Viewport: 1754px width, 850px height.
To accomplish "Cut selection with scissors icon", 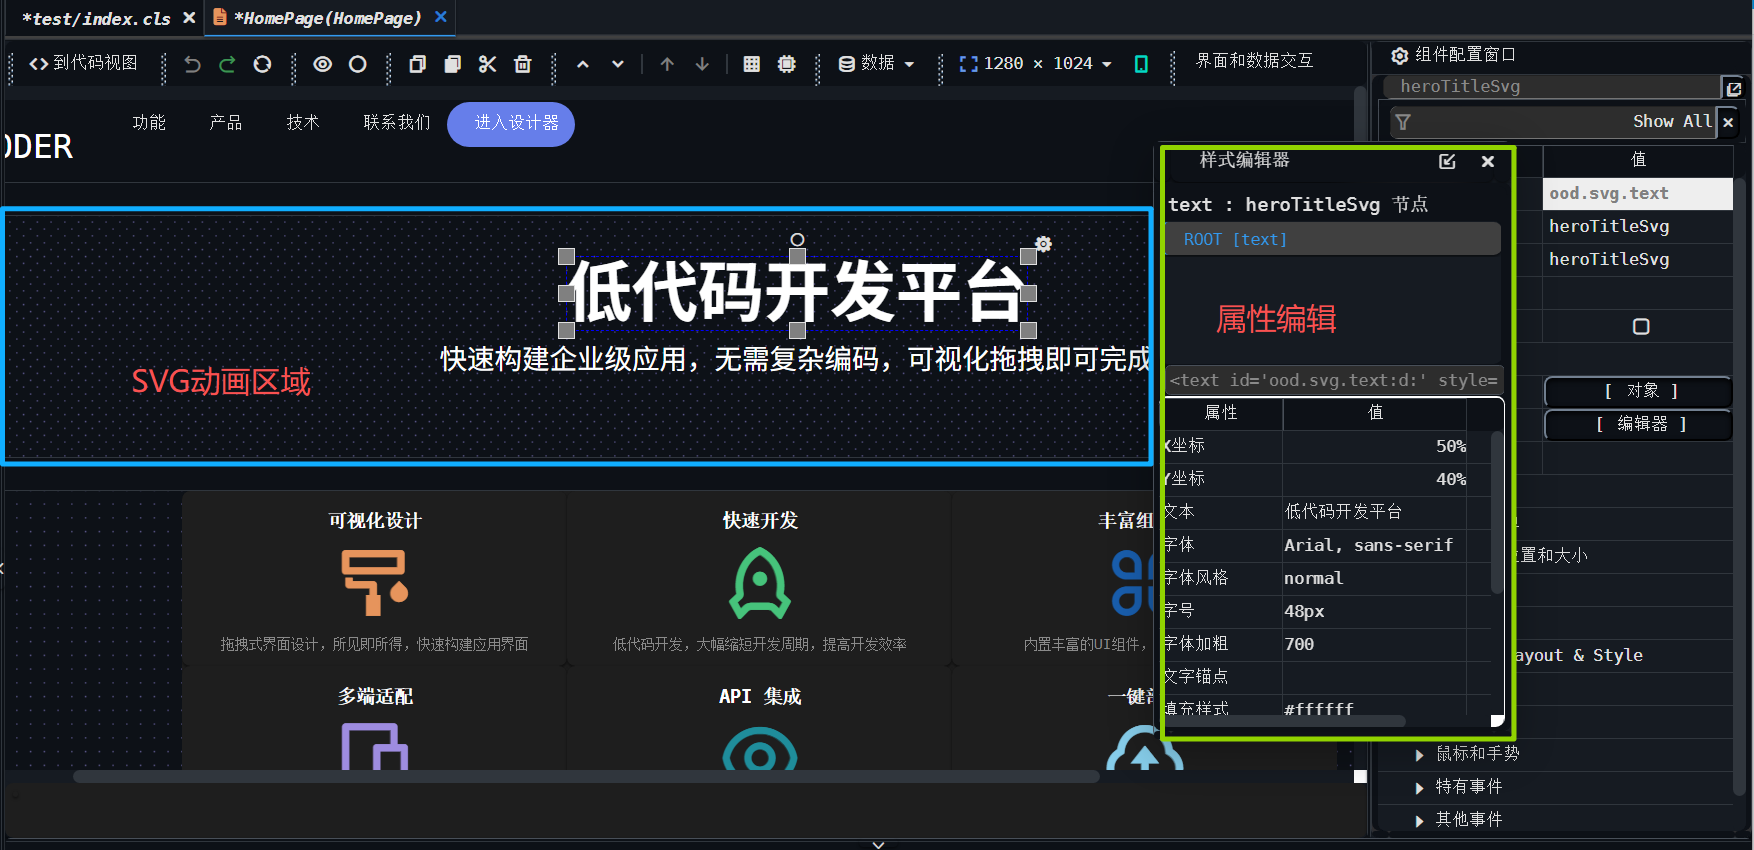I will point(487,64).
